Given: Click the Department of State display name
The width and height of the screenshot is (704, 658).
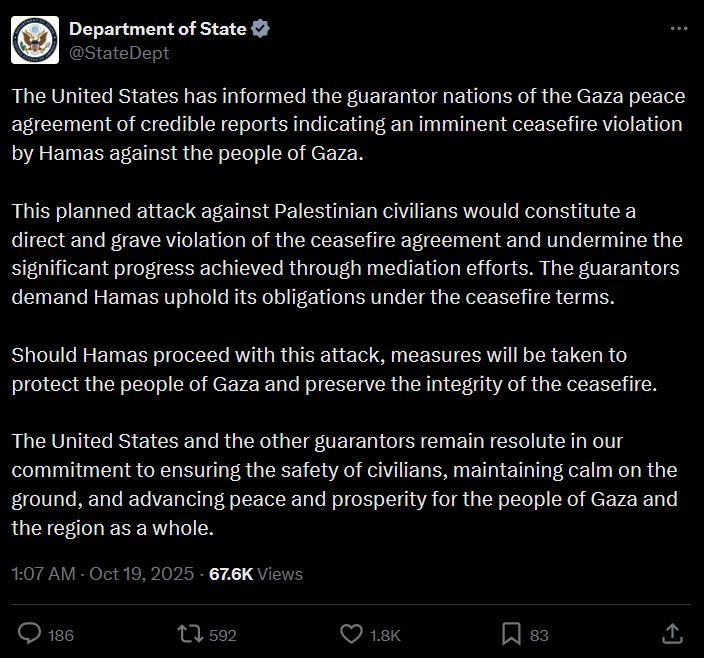Looking at the screenshot, I should point(157,29).
